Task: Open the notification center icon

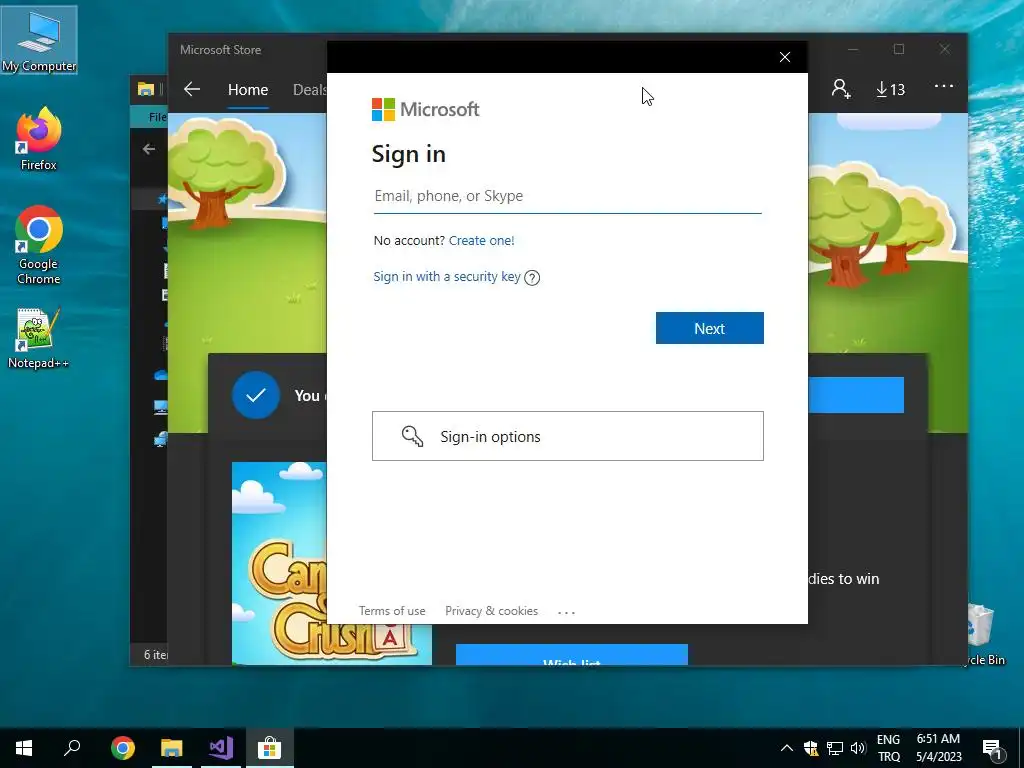Action: [x=992, y=748]
